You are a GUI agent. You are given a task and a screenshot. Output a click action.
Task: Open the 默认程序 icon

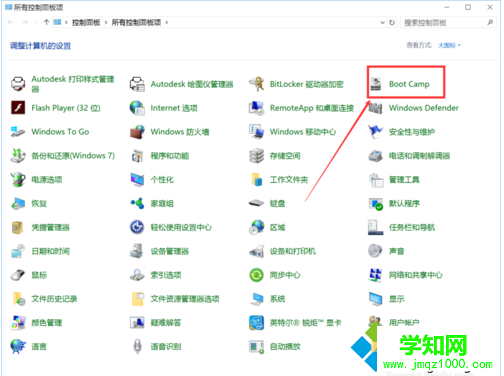pyautogui.click(x=376, y=203)
